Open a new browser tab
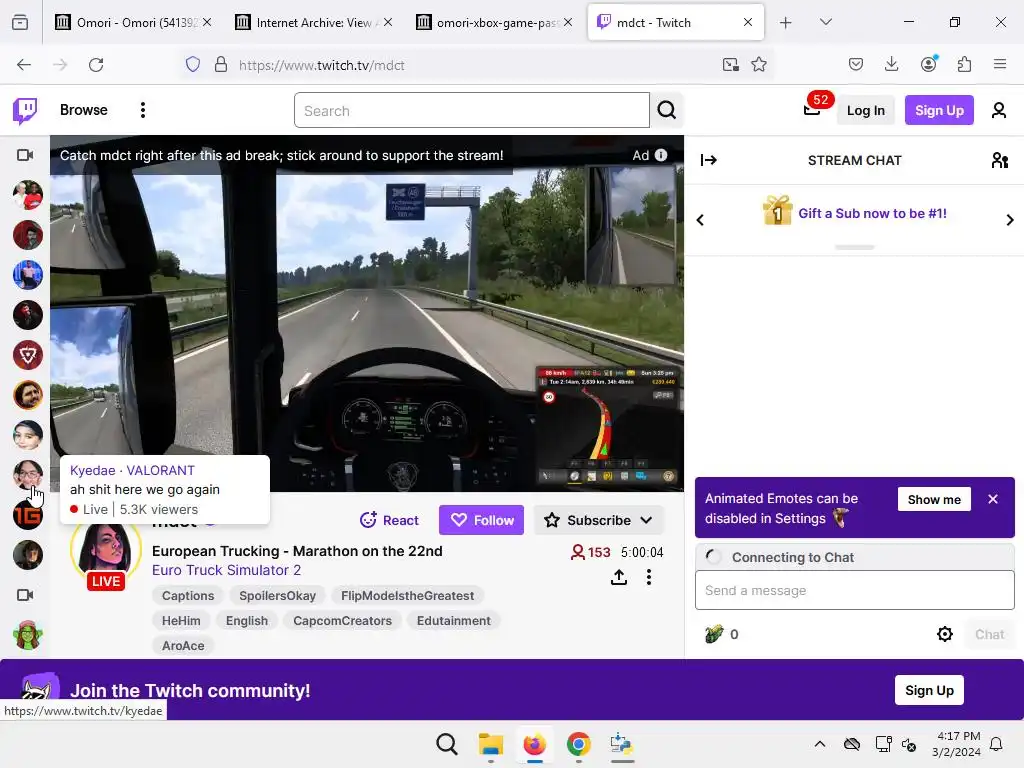 tap(786, 22)
